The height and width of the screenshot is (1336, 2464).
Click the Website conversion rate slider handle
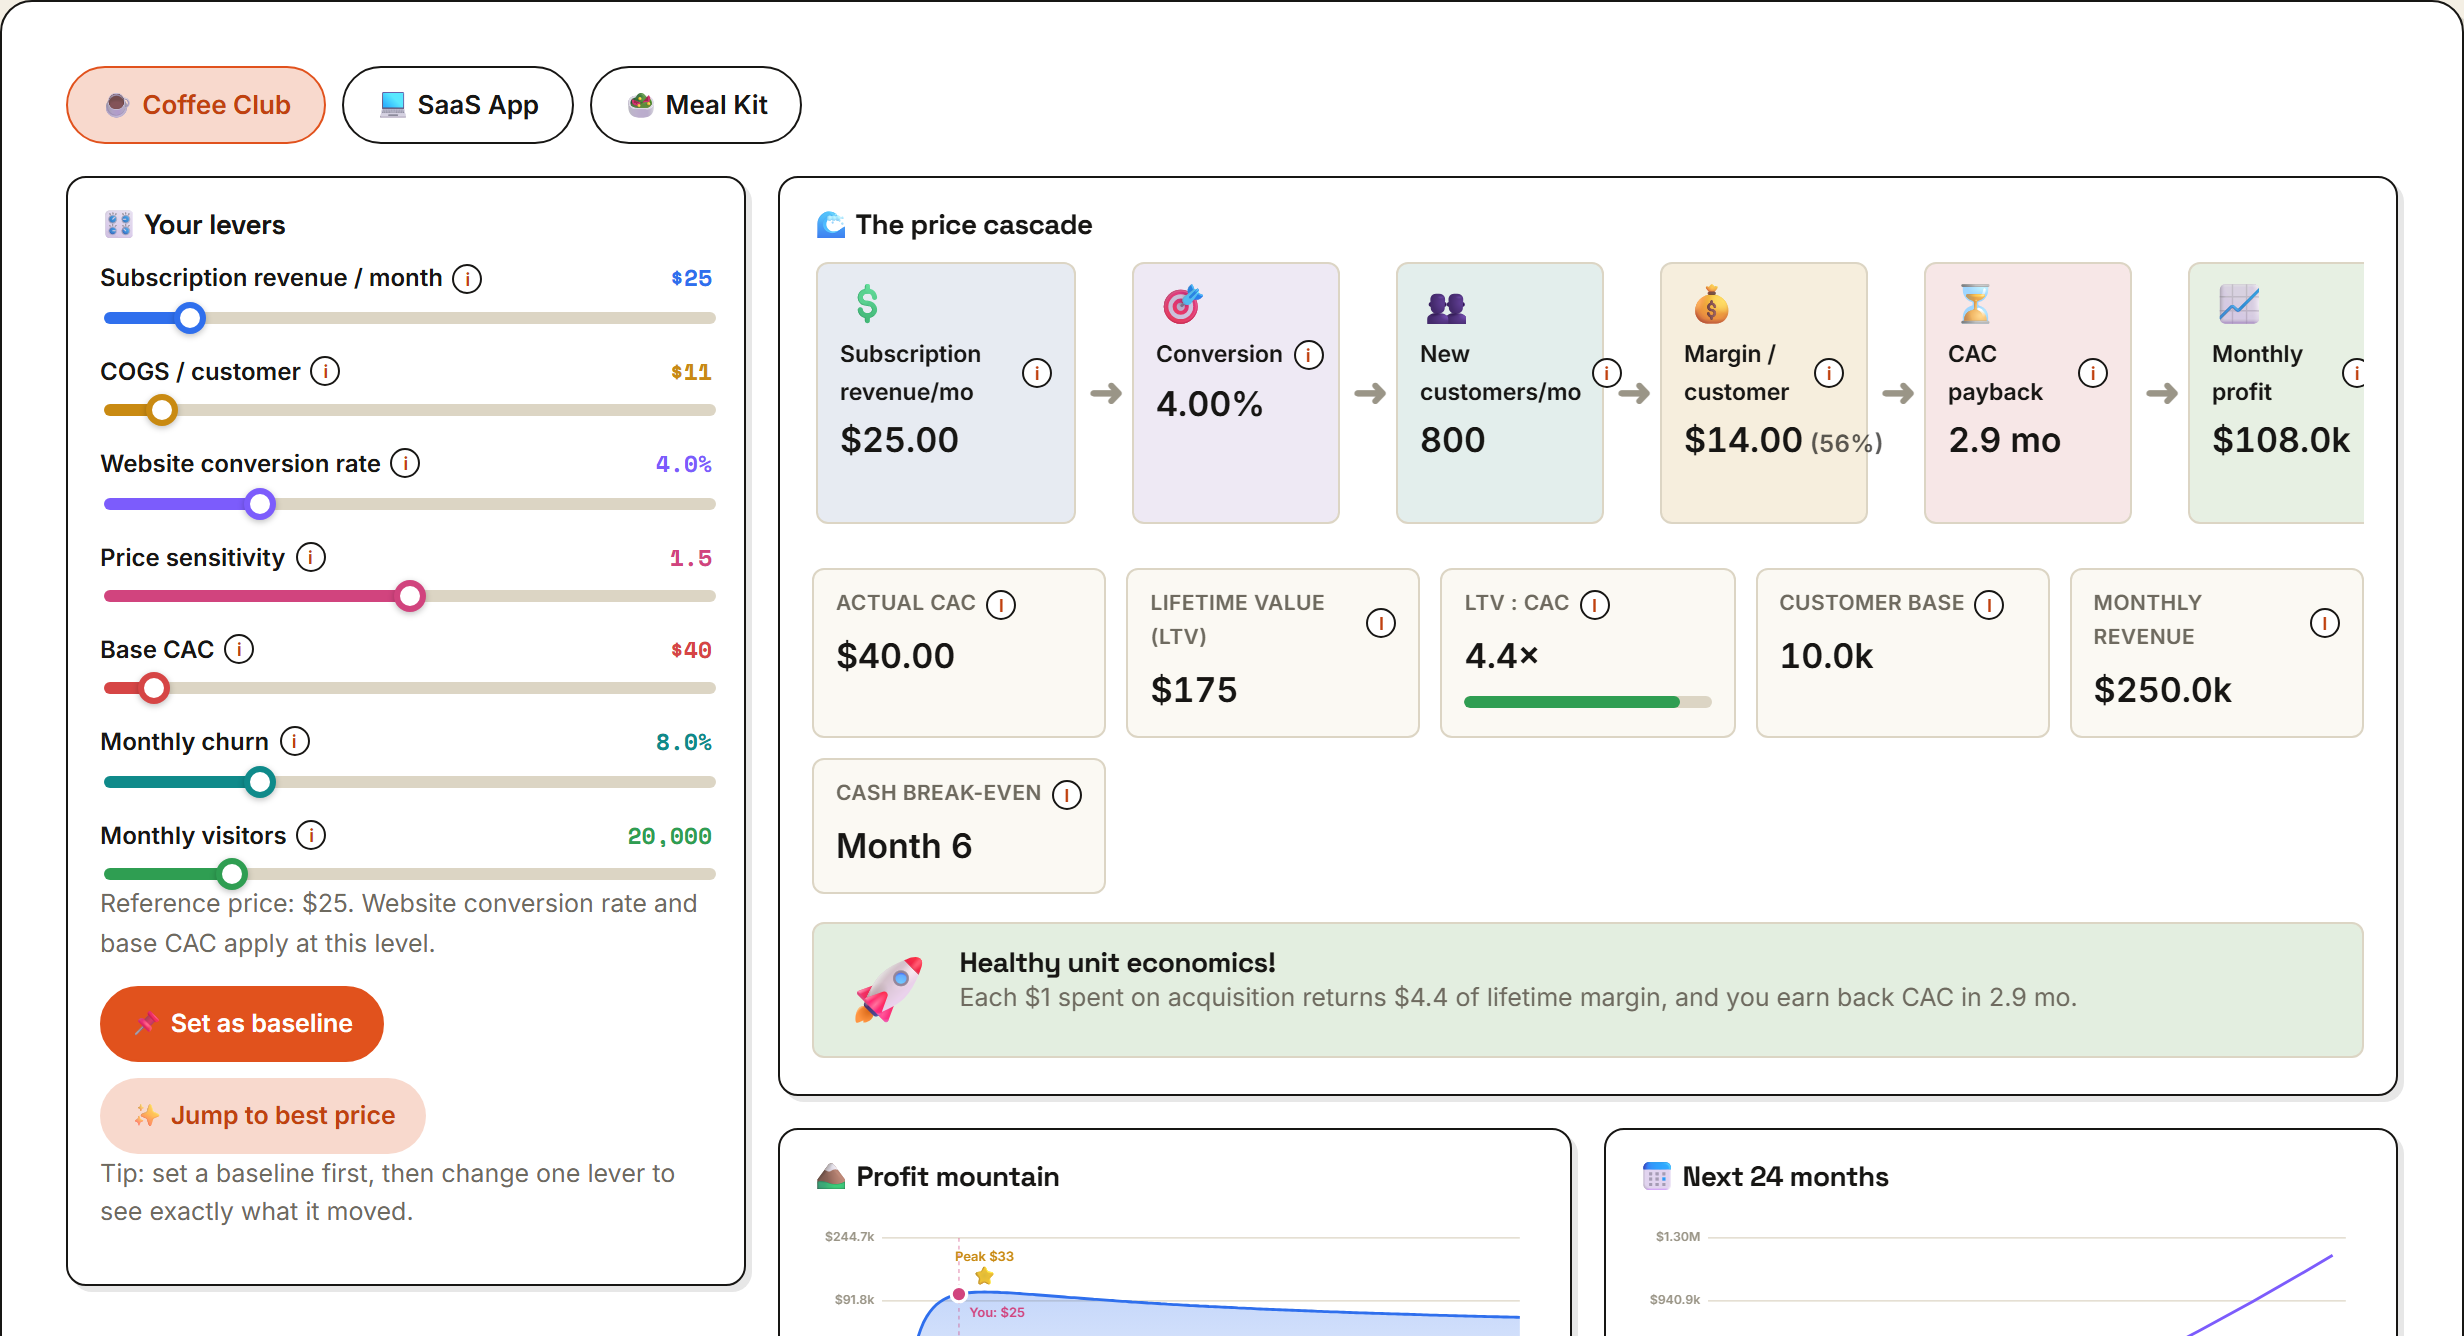(260, 504)
